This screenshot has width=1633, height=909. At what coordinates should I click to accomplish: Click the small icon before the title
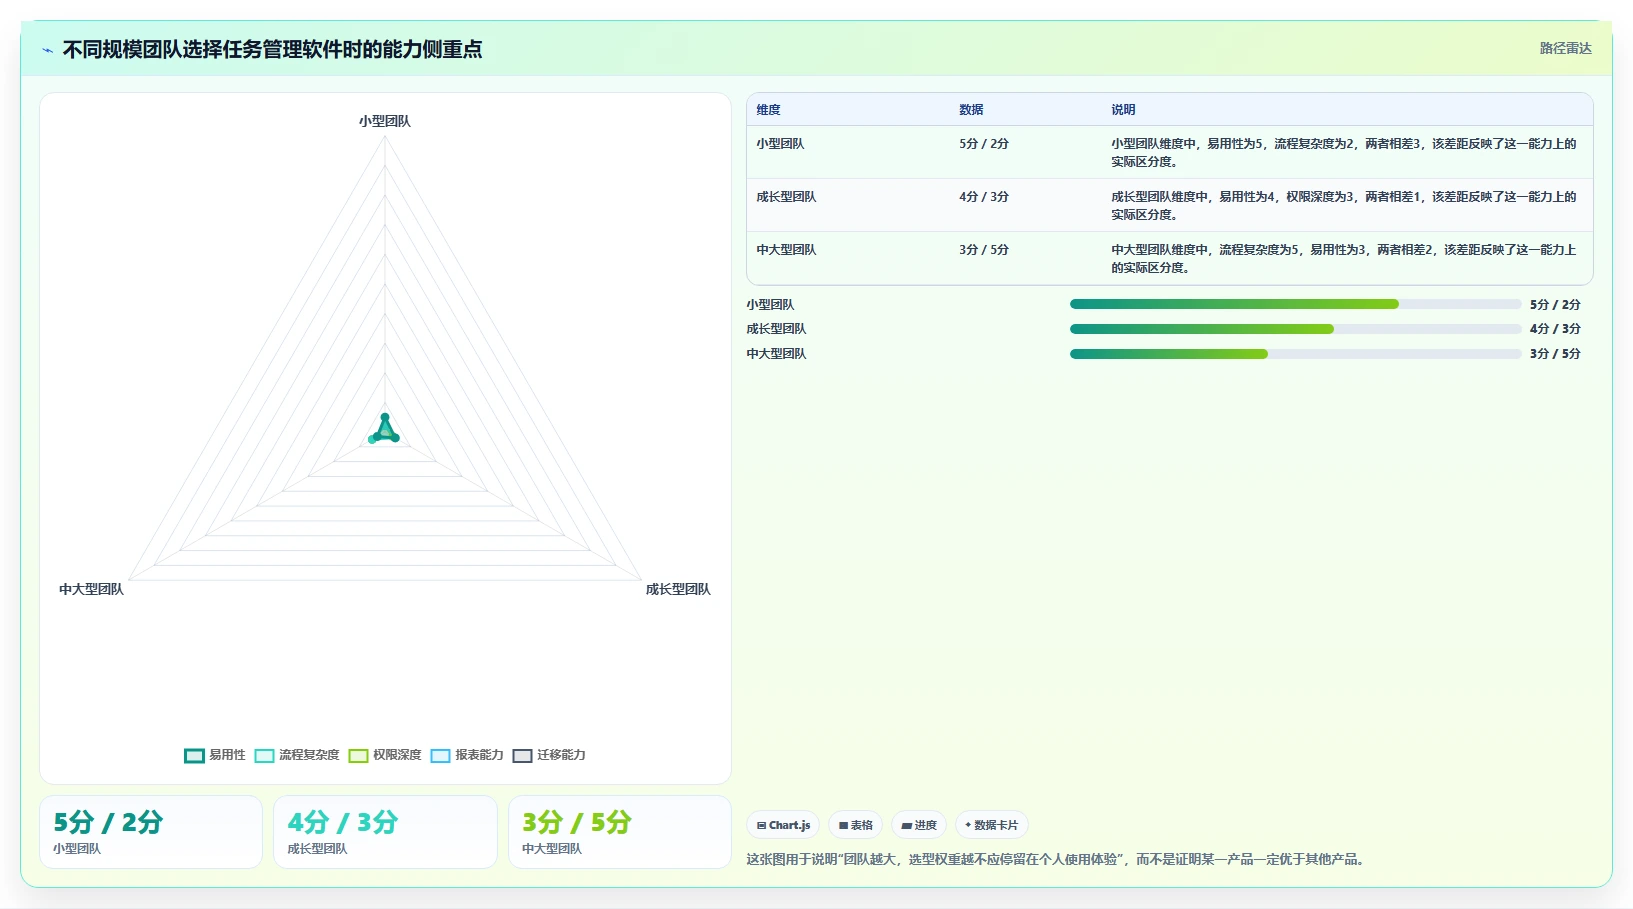pyautogui.click(x=47, y=50)
